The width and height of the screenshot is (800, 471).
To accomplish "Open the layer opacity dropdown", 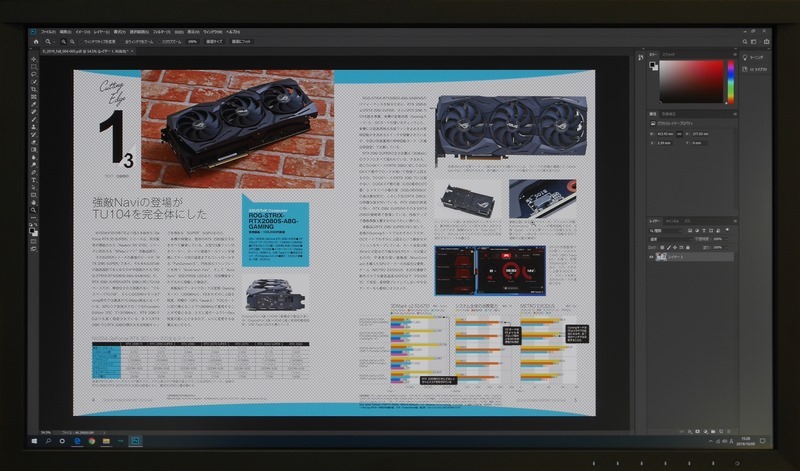I will [727, 239].
